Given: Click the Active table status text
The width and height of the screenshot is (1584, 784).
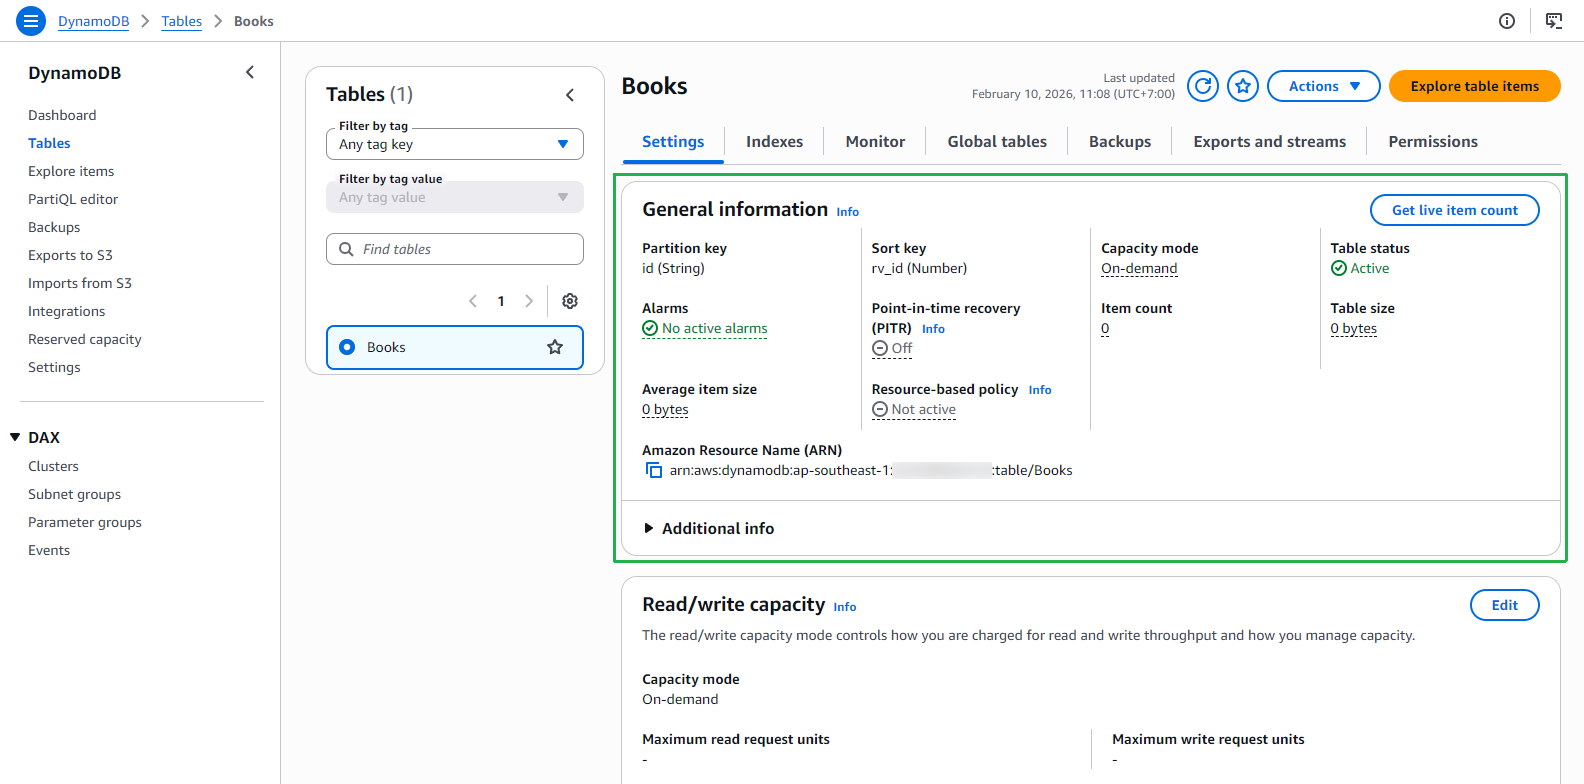Looking at the screenshot, I should 1369,268.
